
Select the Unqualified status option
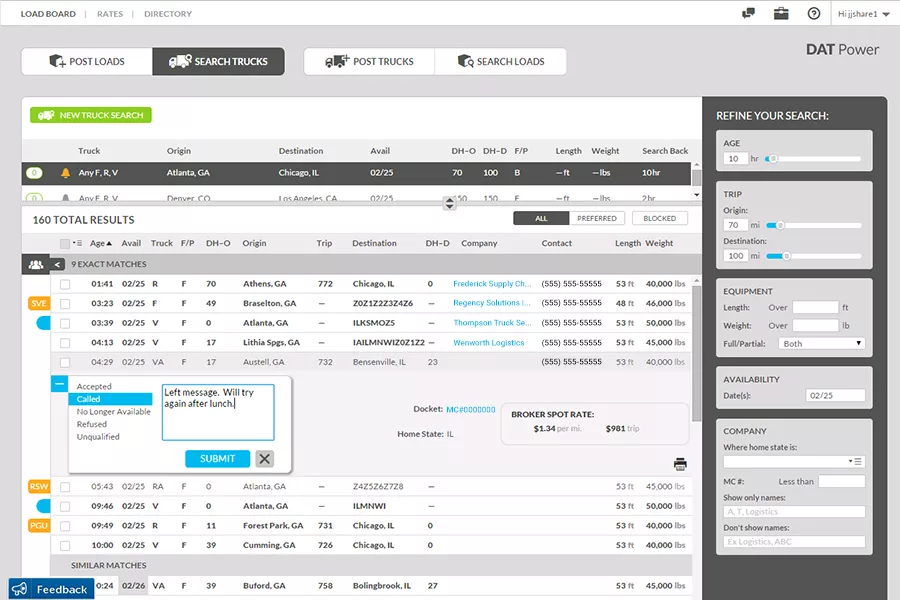(x=98, y=437)
